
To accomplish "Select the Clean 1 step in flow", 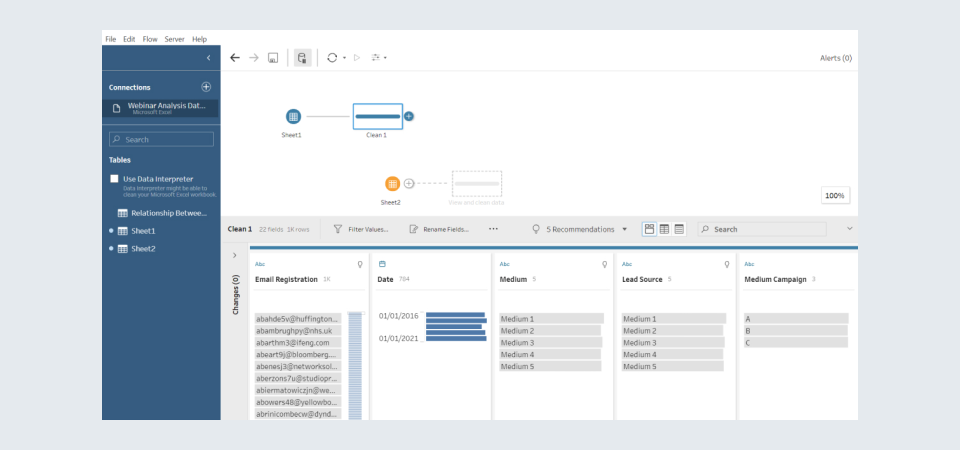I will pos(378,116).
